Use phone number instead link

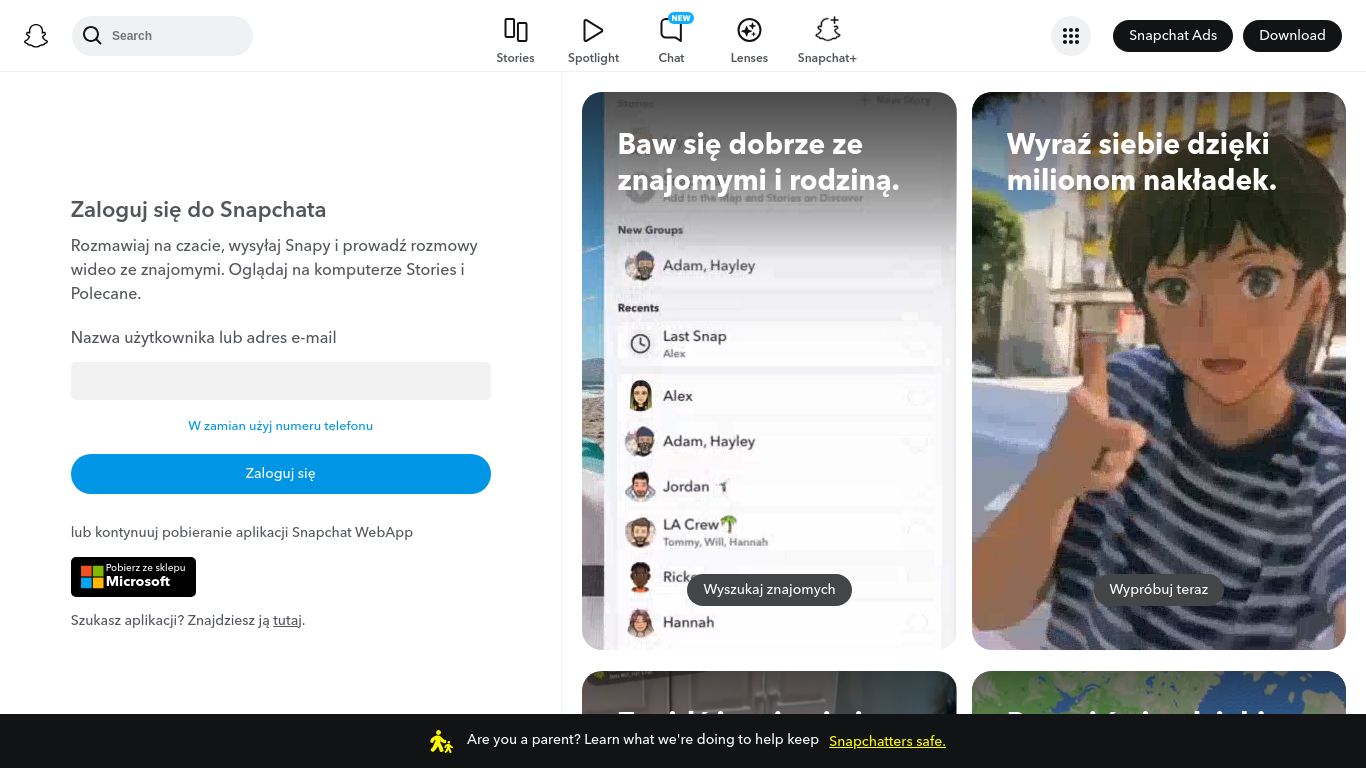pyautogui.click(x=281, y=426)
